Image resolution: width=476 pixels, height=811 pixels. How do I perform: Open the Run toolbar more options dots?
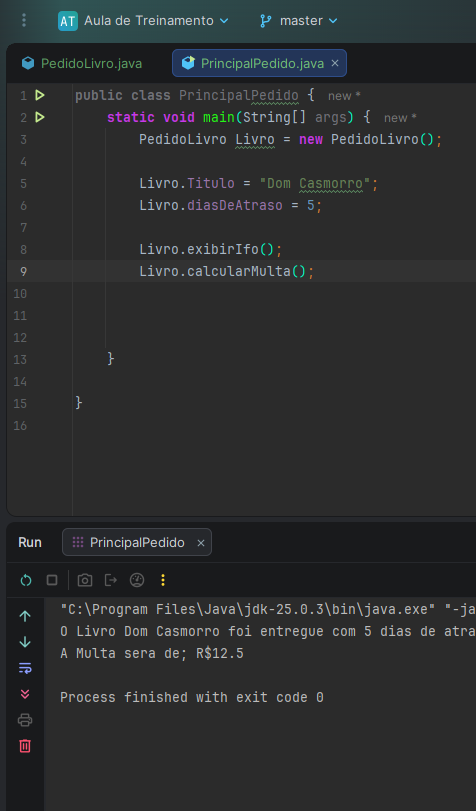pyautogui.click(x=163, y=580)
